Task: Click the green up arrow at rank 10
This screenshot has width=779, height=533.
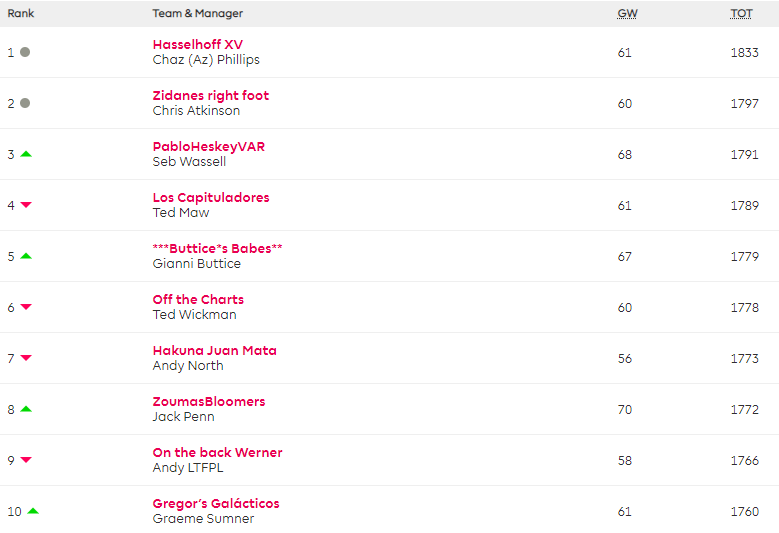Action: tap(33, 511)
